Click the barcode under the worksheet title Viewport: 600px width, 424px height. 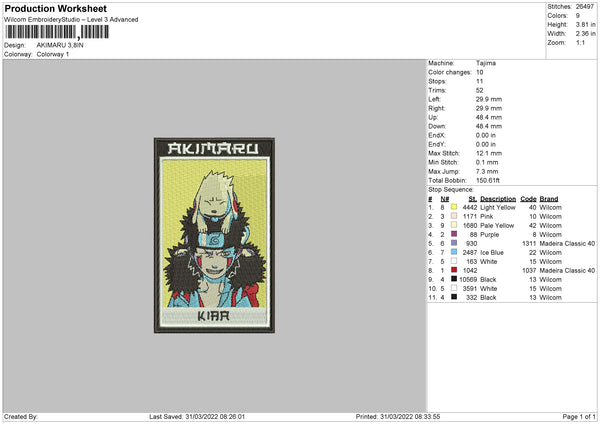57,32
